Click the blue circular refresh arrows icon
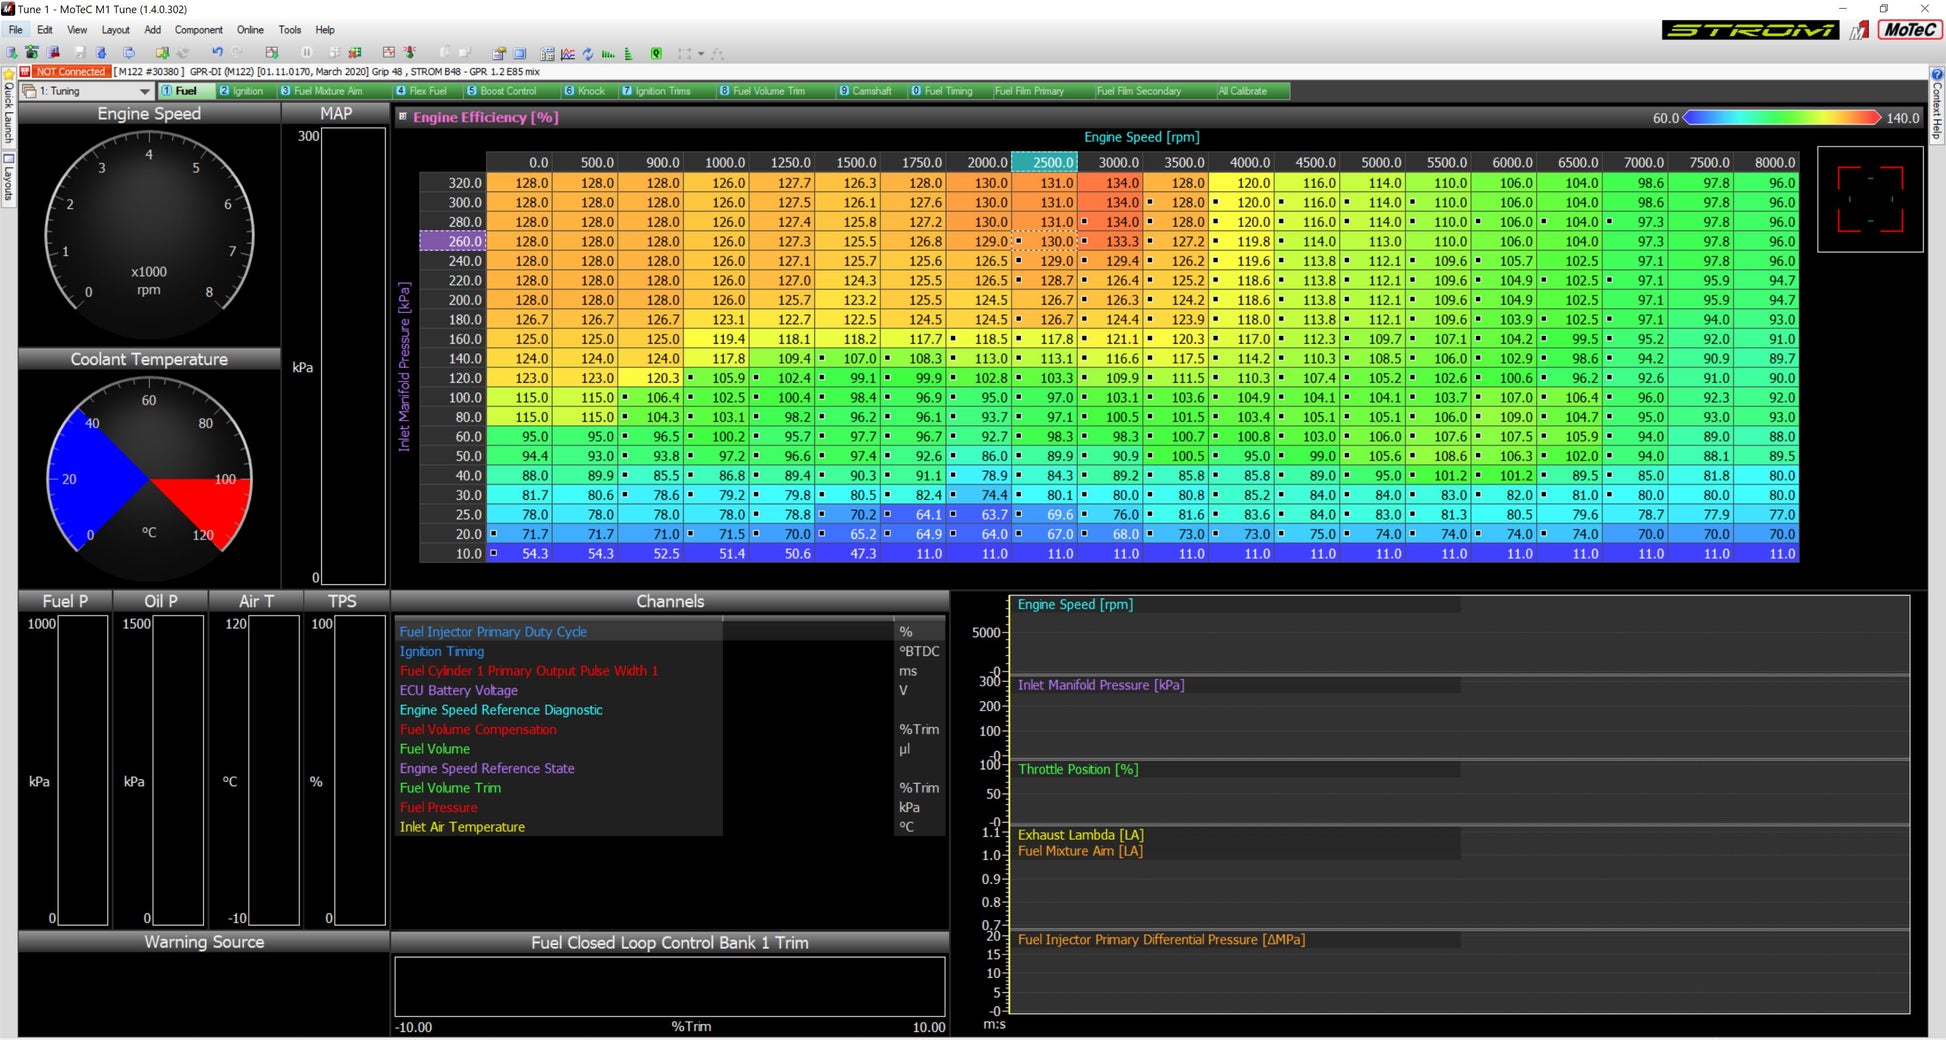 [x=588, y=54]
